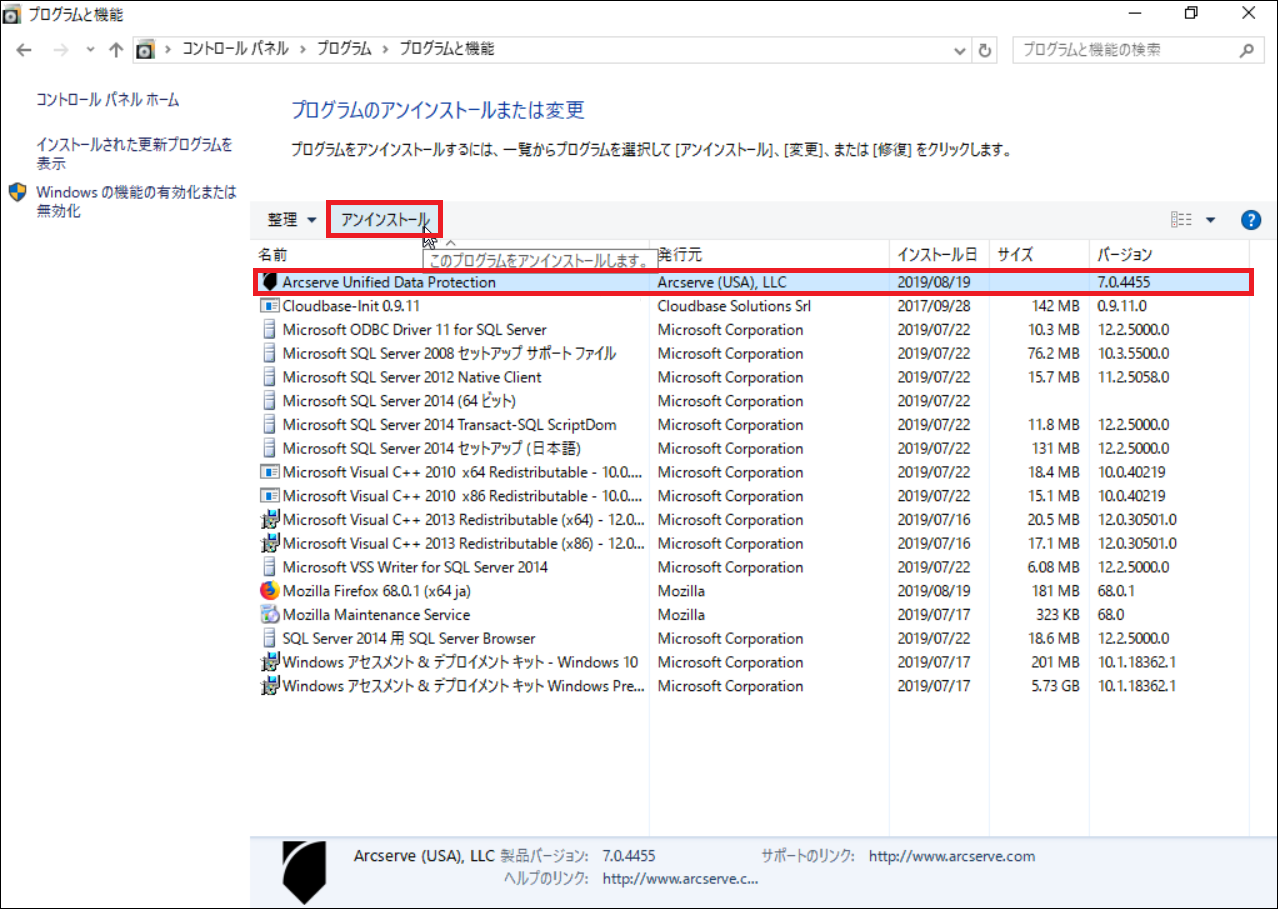Select SQL Server 2014 用 SQL Server Browser

tap(409, 638)
